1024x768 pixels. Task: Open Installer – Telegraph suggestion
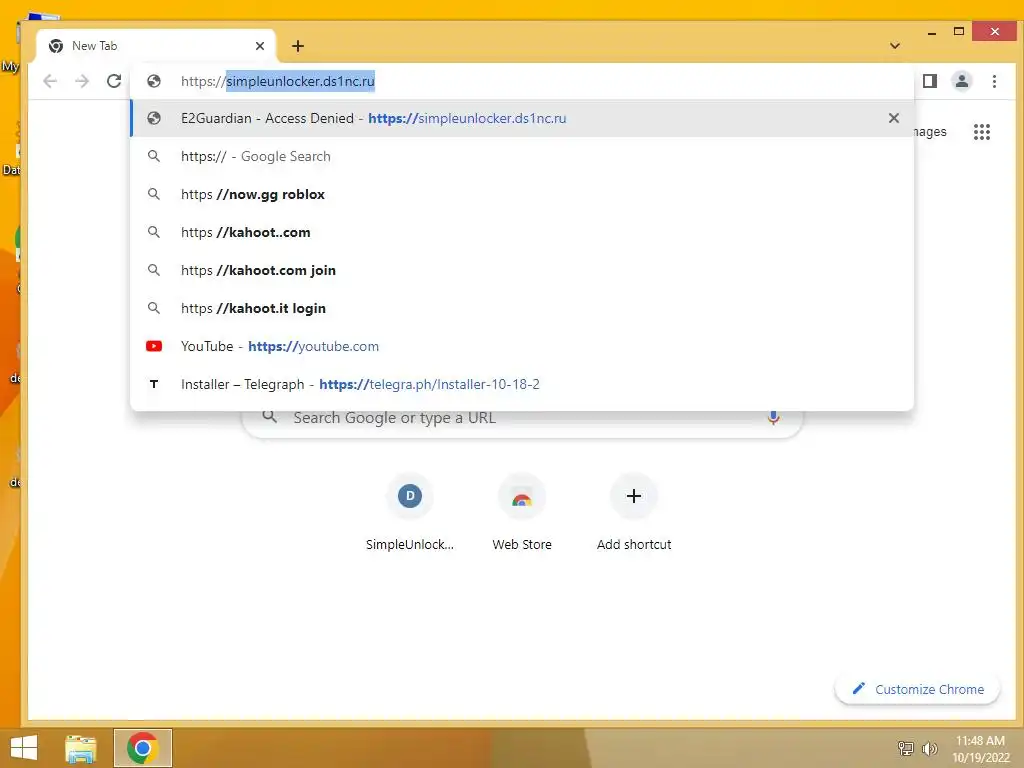click(522, 384)
